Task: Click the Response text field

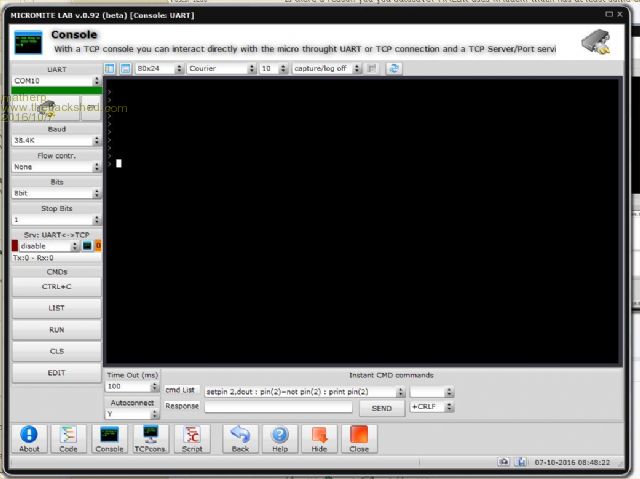Action: 278,407
